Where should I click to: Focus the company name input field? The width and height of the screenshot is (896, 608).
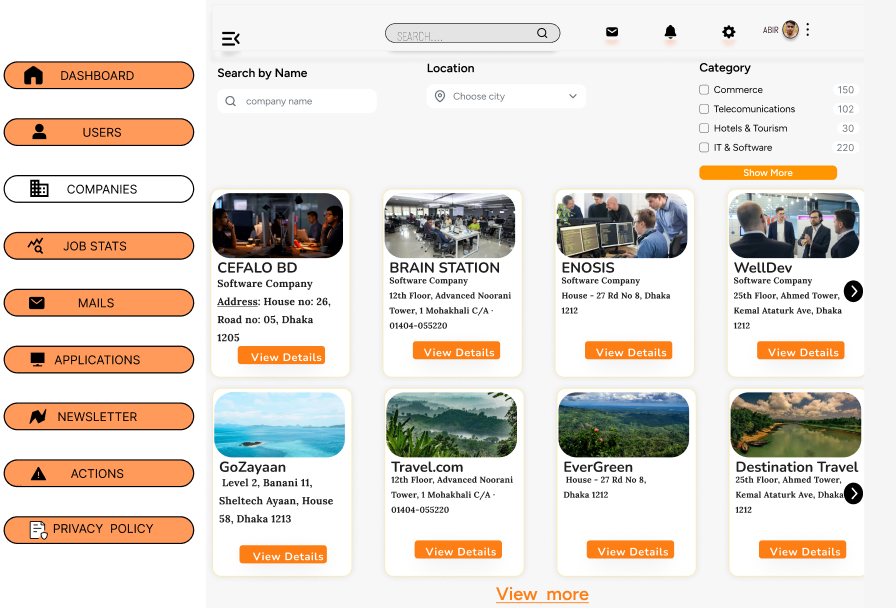pyautogui.click(x=297, y=101)
